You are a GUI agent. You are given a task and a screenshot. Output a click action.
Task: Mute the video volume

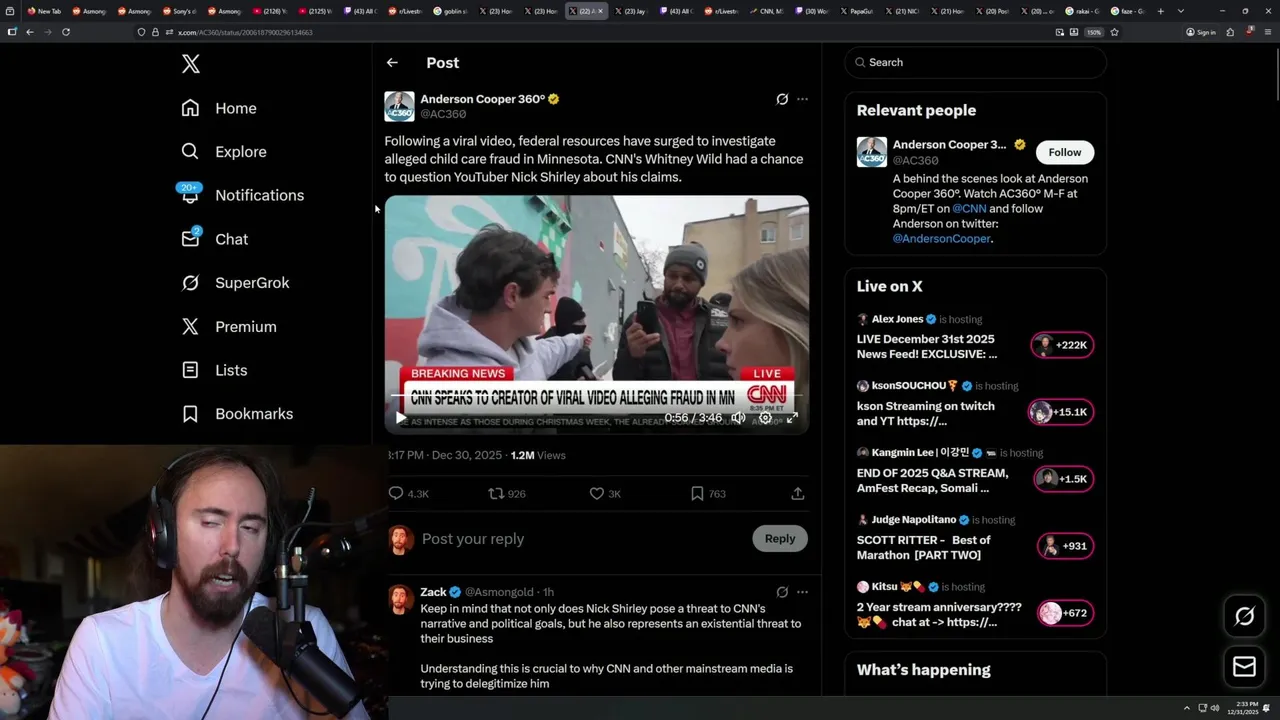(738, 418)
